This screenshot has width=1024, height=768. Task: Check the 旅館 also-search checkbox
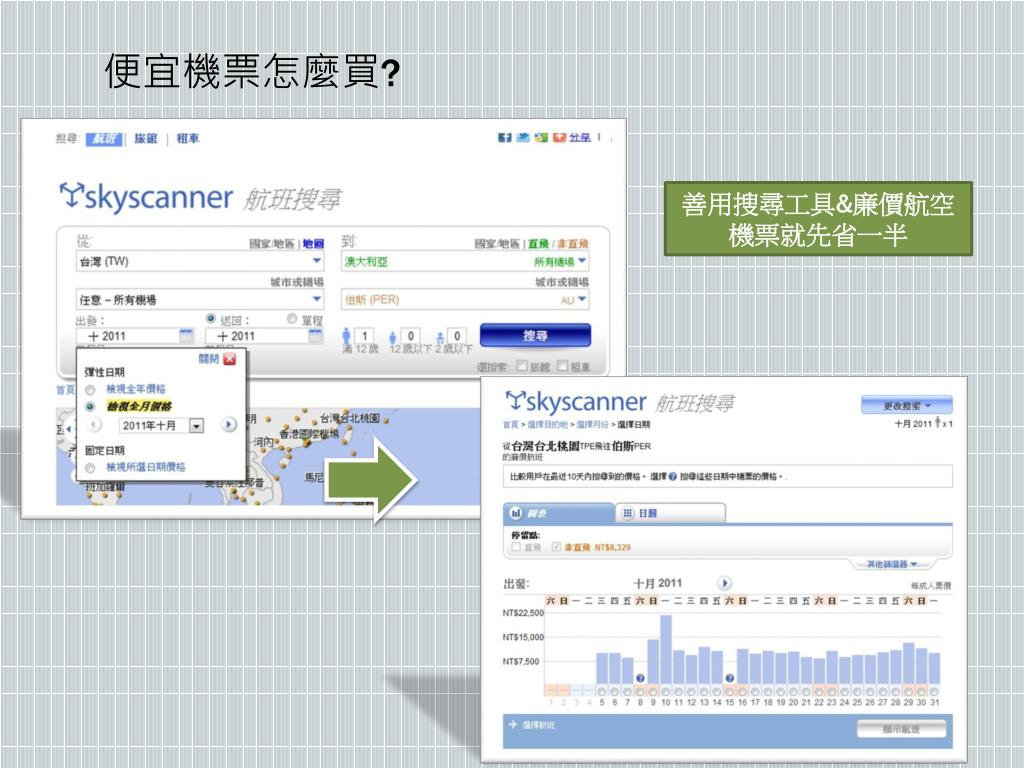522,366
